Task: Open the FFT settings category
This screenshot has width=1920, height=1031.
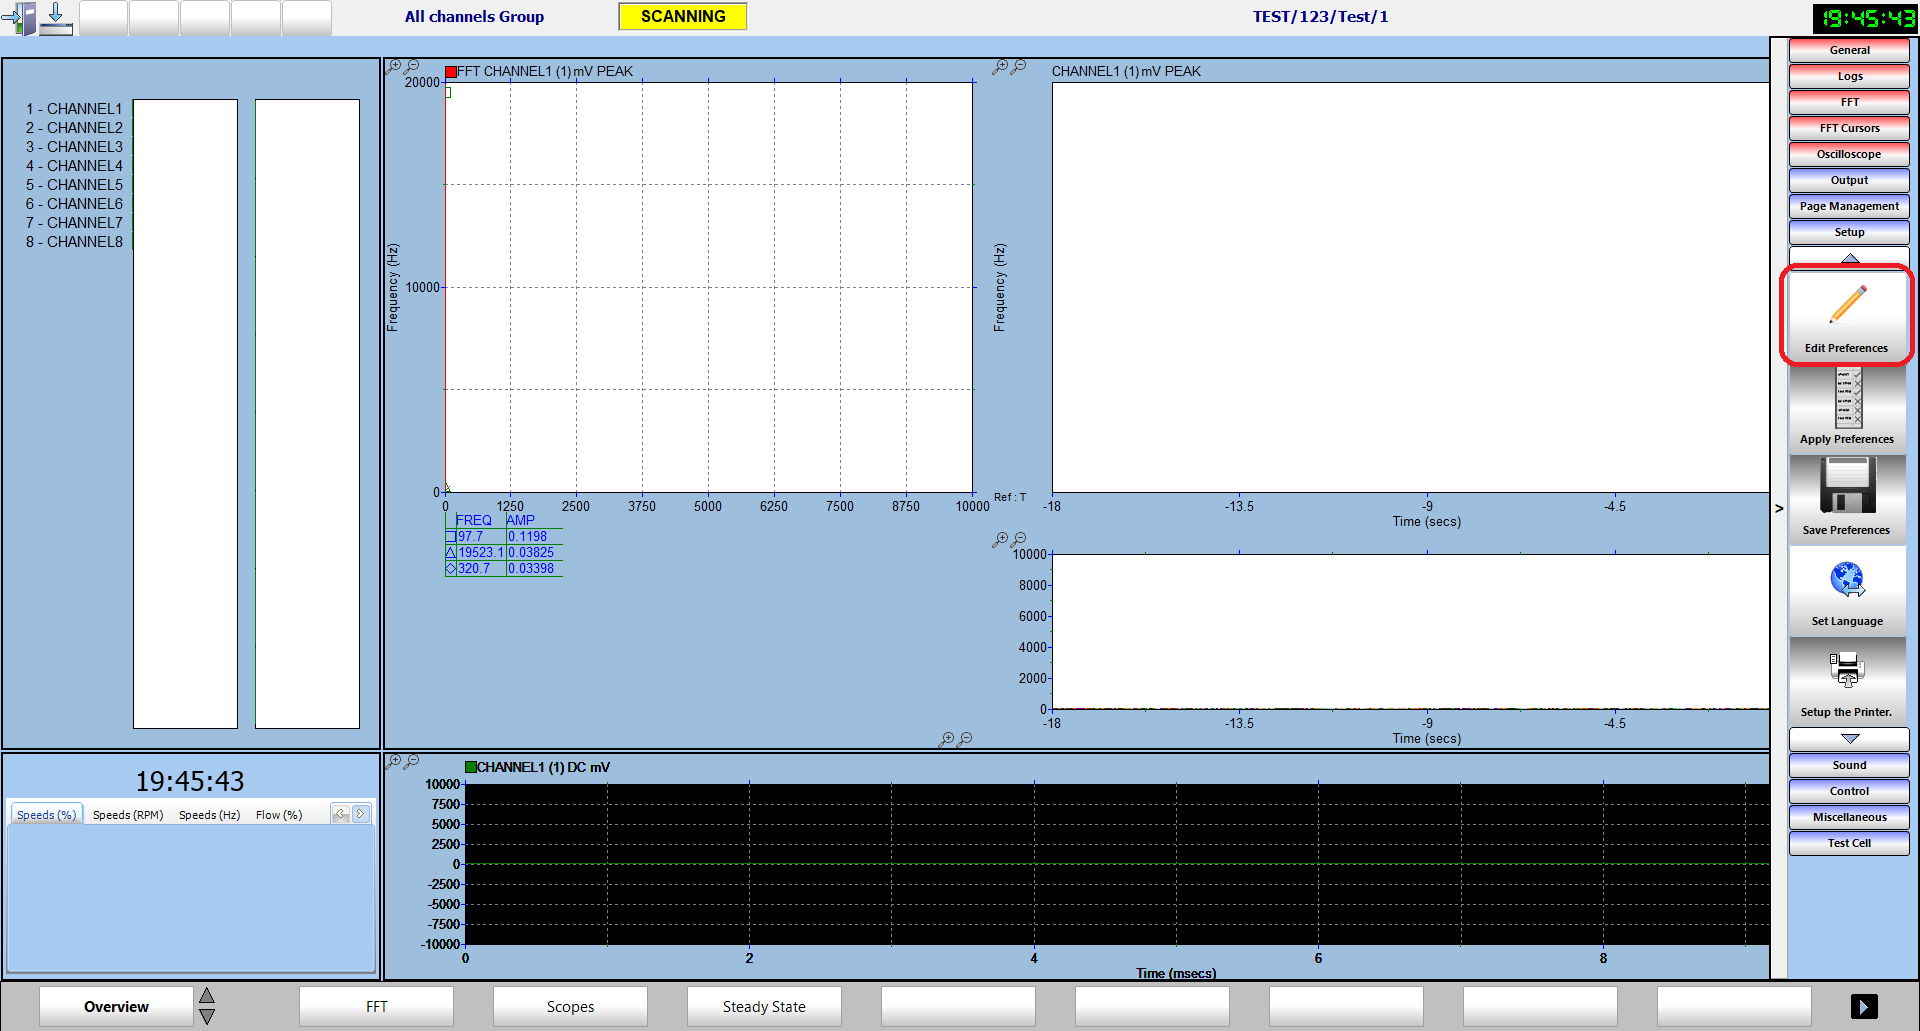Action: [x=1849, y=102]
